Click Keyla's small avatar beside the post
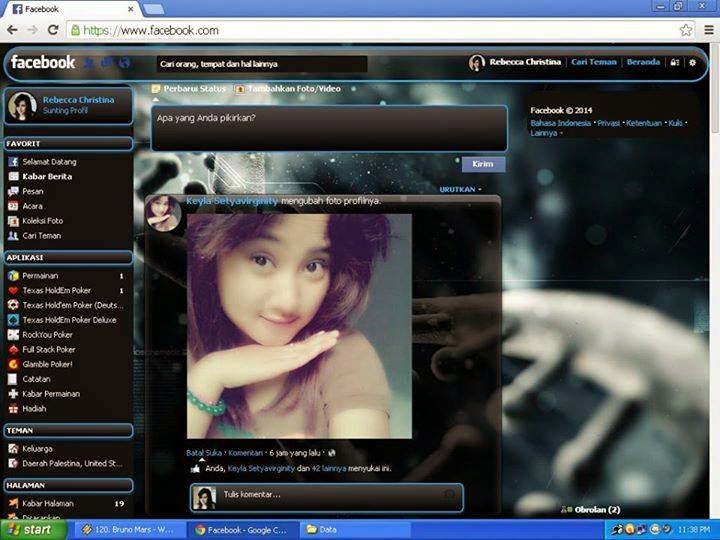Screen dimensions: 720x540 coord(163,213)
